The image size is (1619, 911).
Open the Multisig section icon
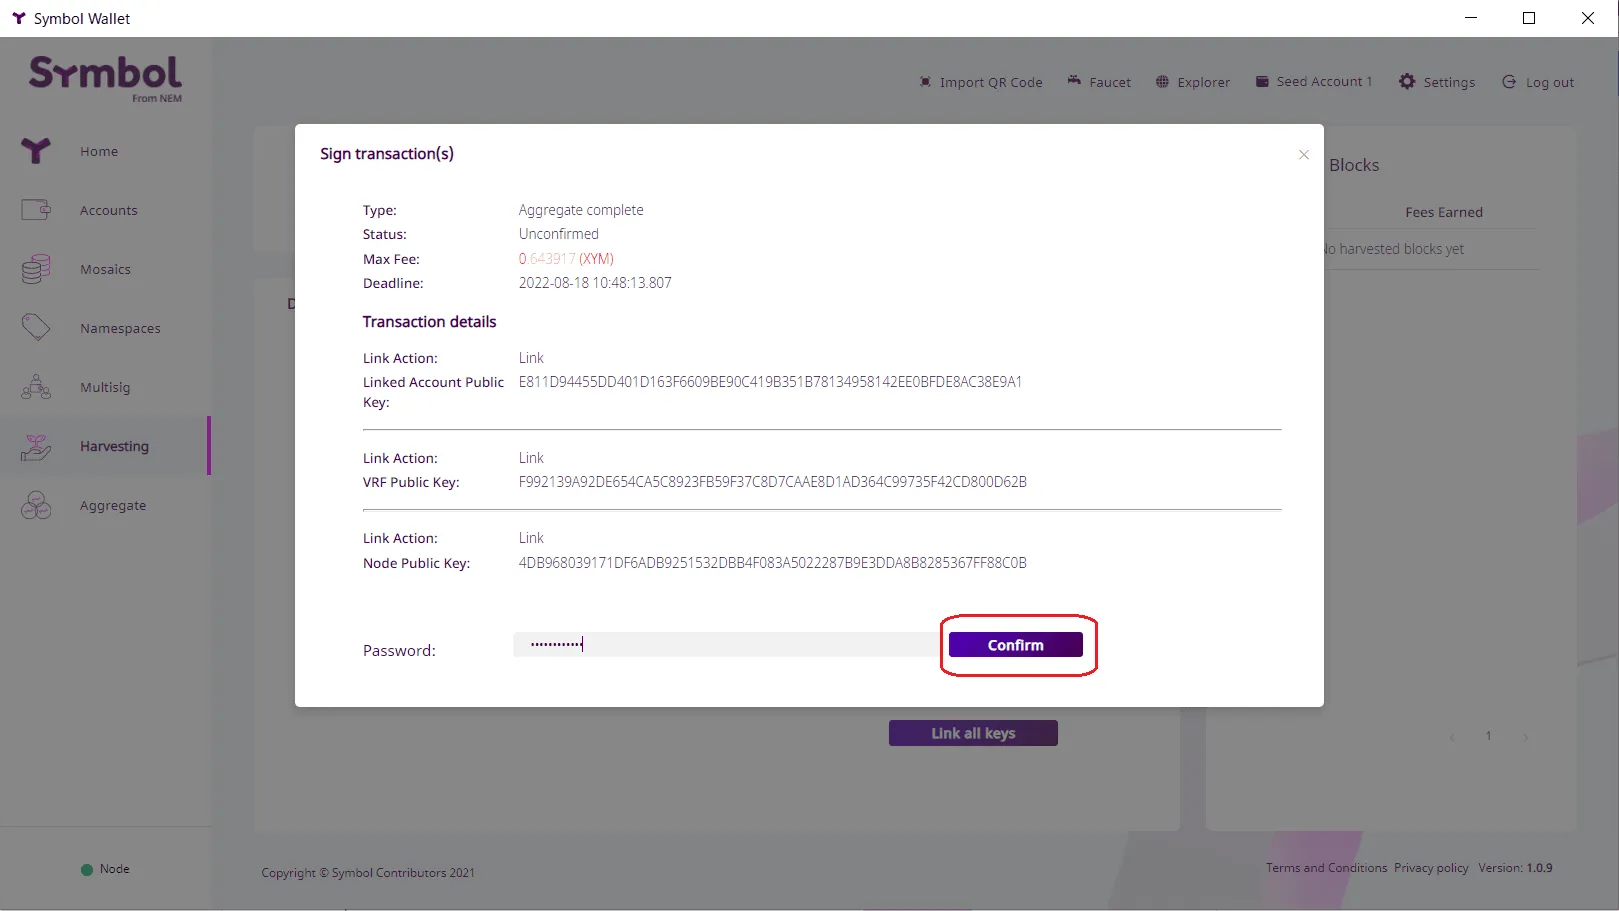coord(36,387)
